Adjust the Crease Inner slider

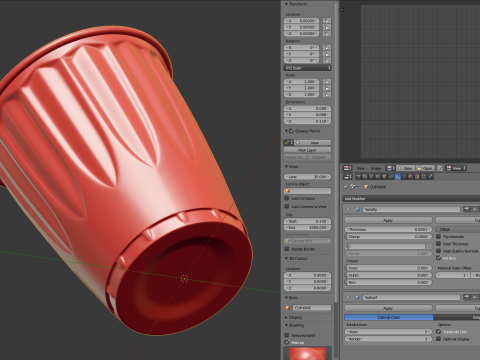coord(388,268)
